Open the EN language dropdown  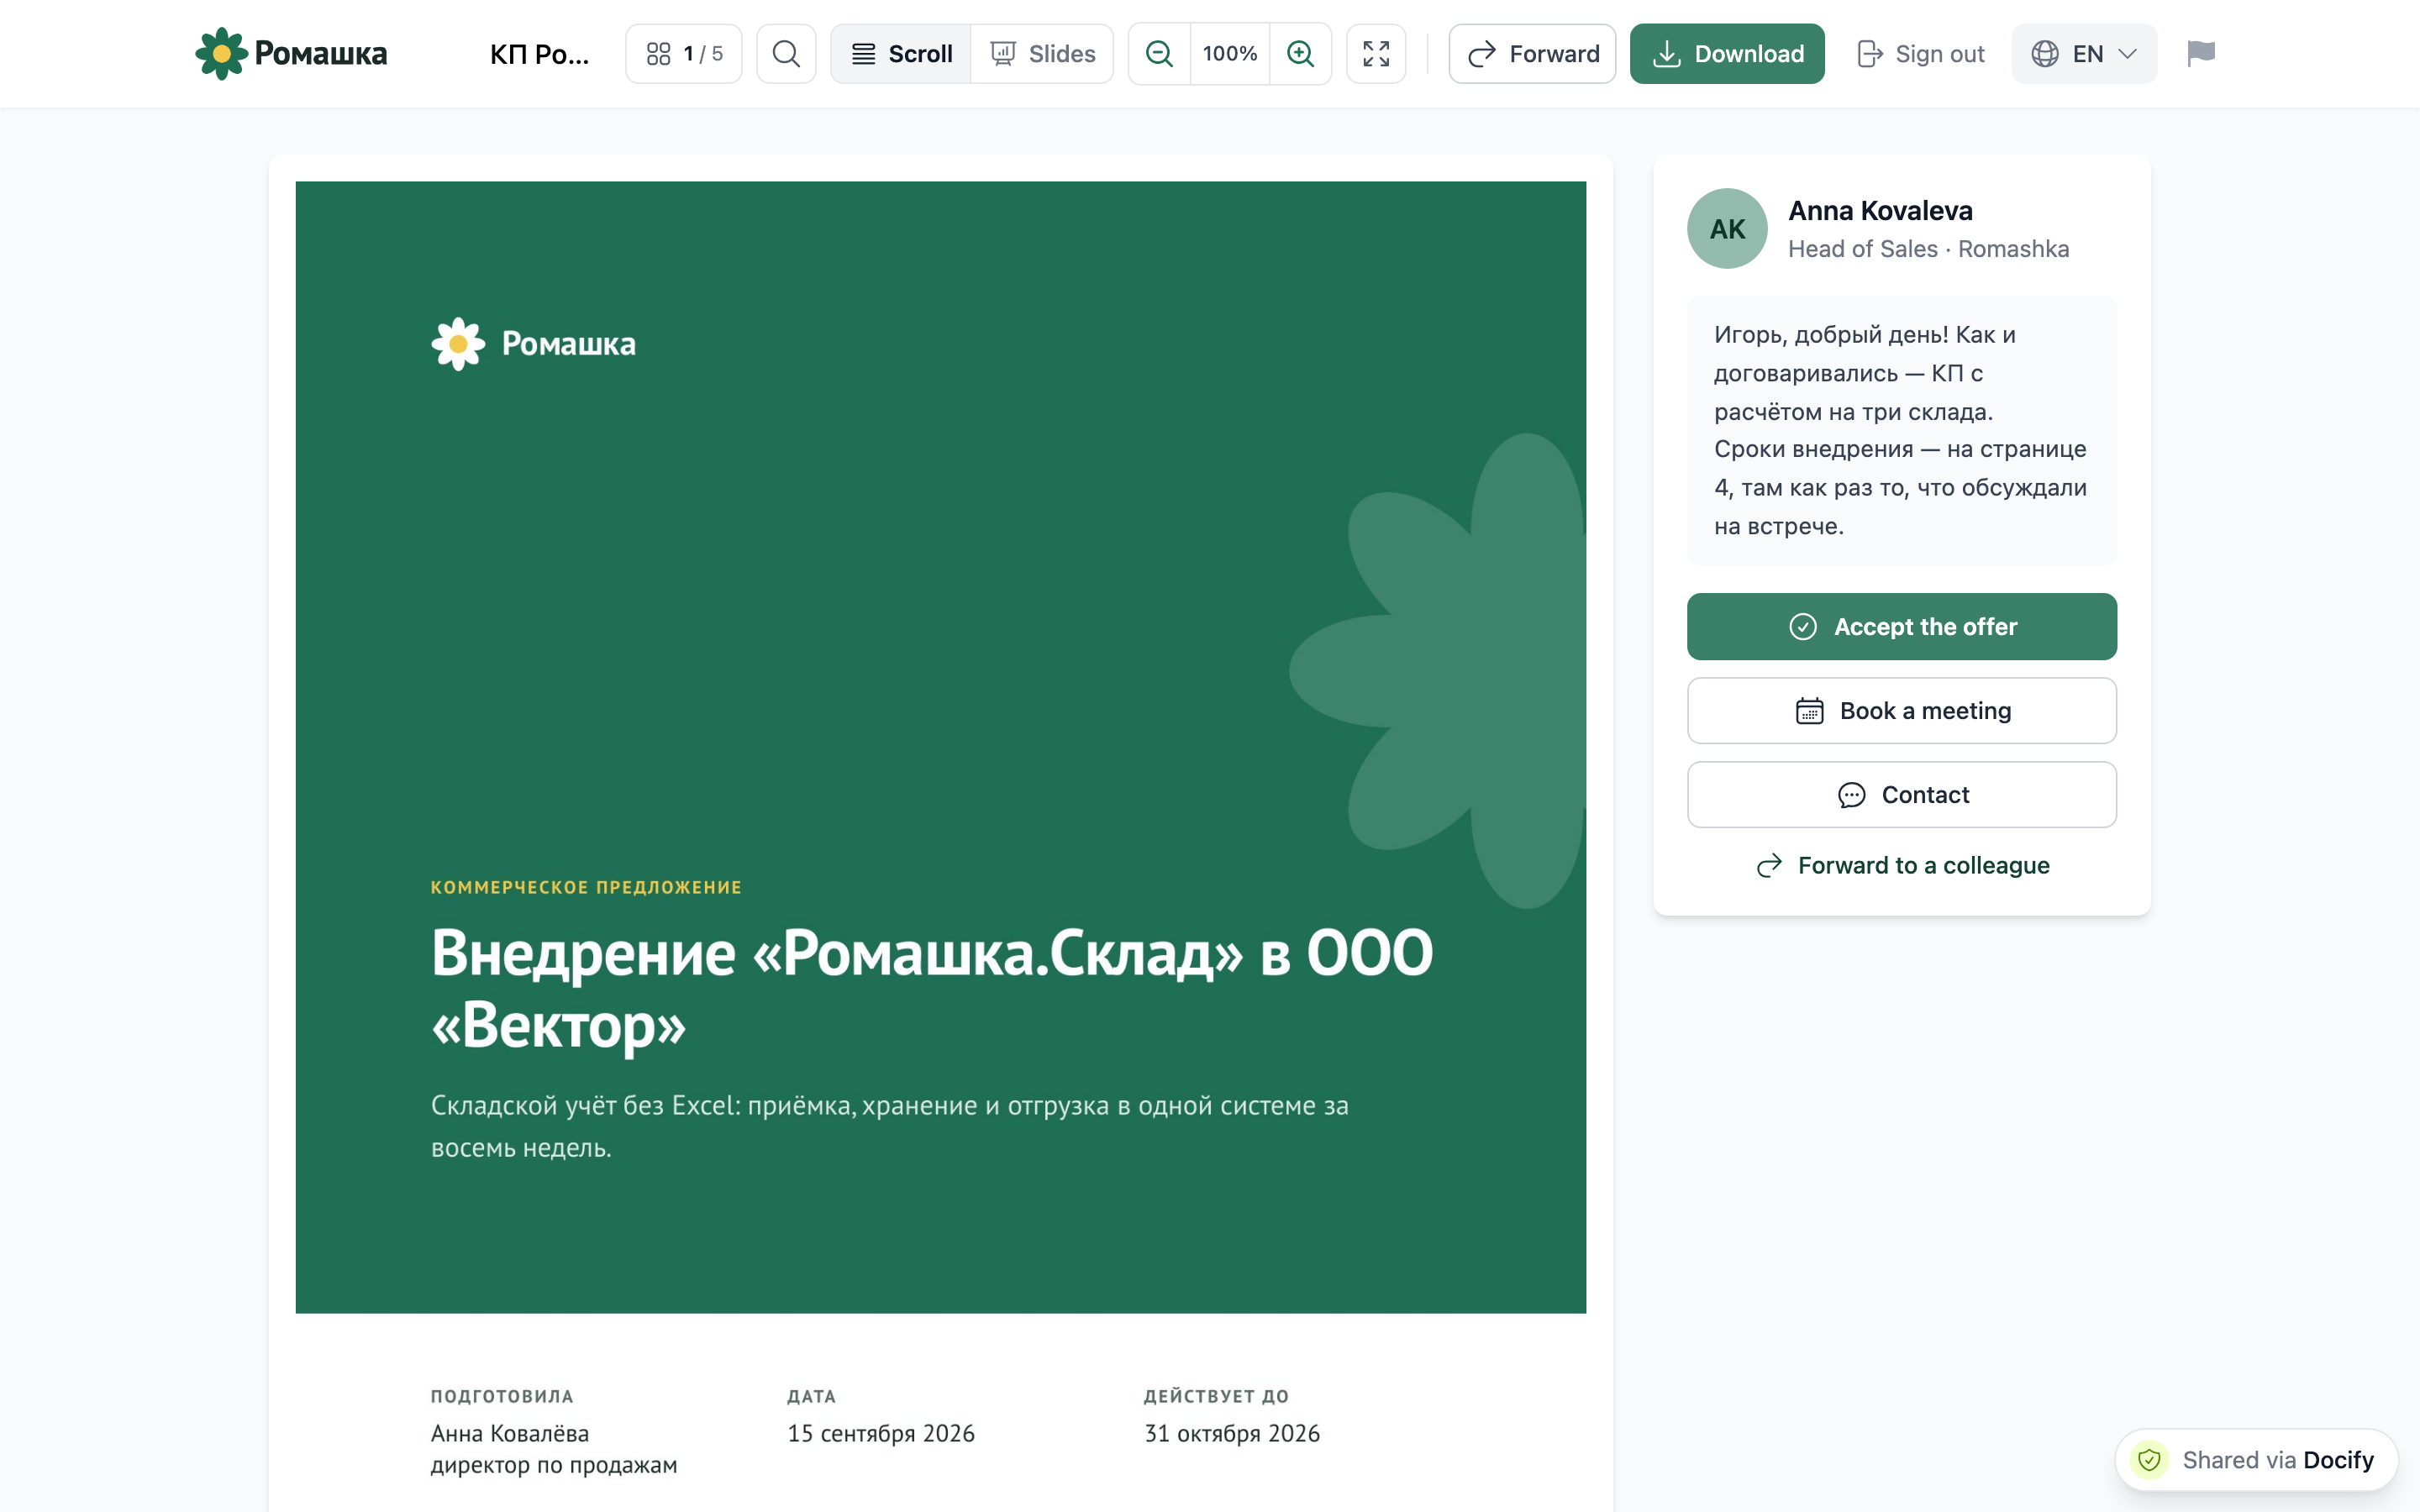[x=2084, y=54]
